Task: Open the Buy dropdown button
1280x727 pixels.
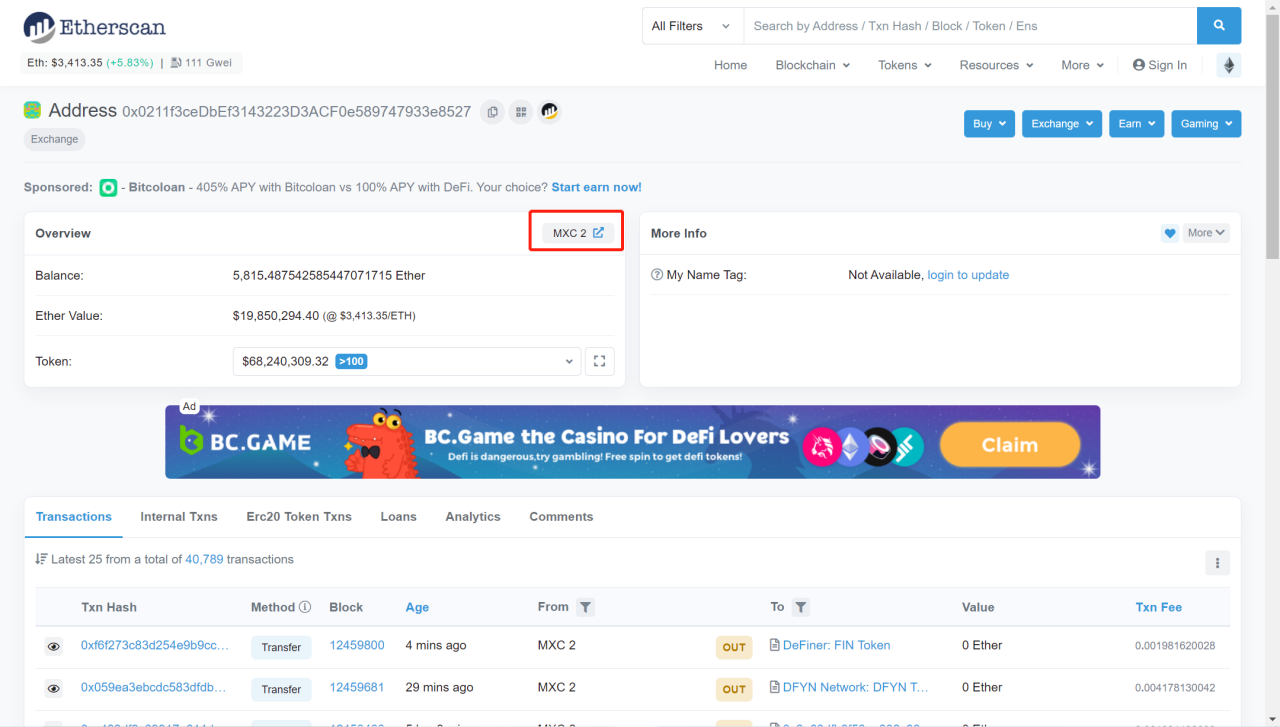Action: pyautogui.click(x=990, y=124)
